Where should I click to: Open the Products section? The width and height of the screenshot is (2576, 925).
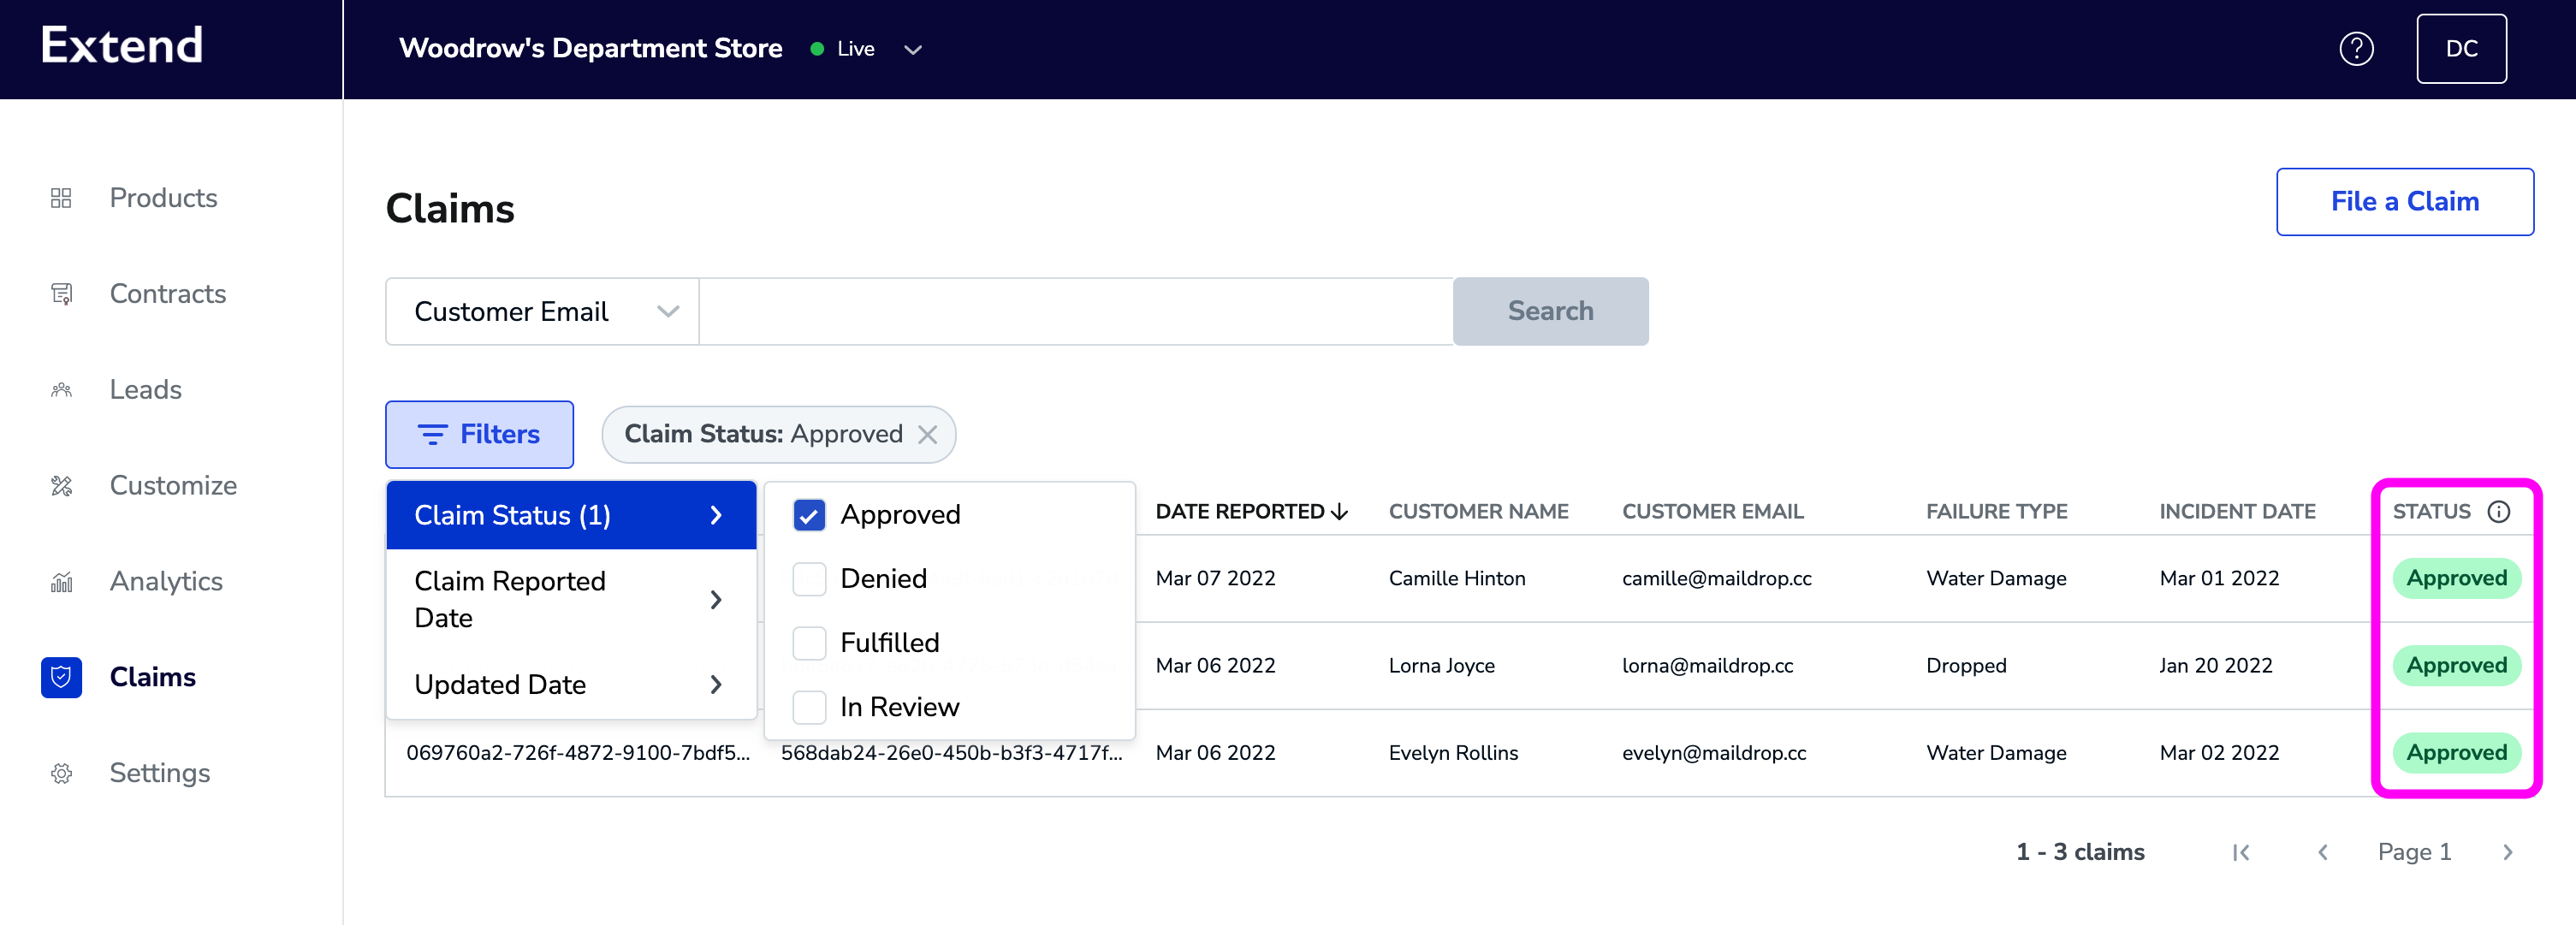[x=163, y=198]
